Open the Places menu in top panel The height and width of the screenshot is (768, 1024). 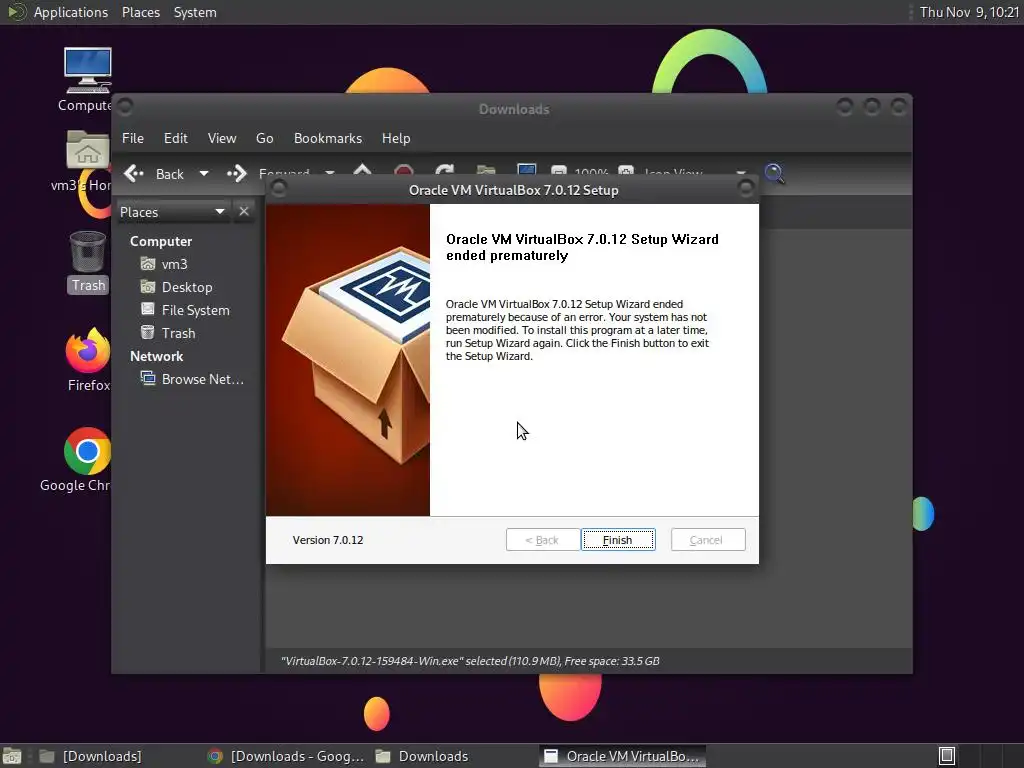click(140, 12)
